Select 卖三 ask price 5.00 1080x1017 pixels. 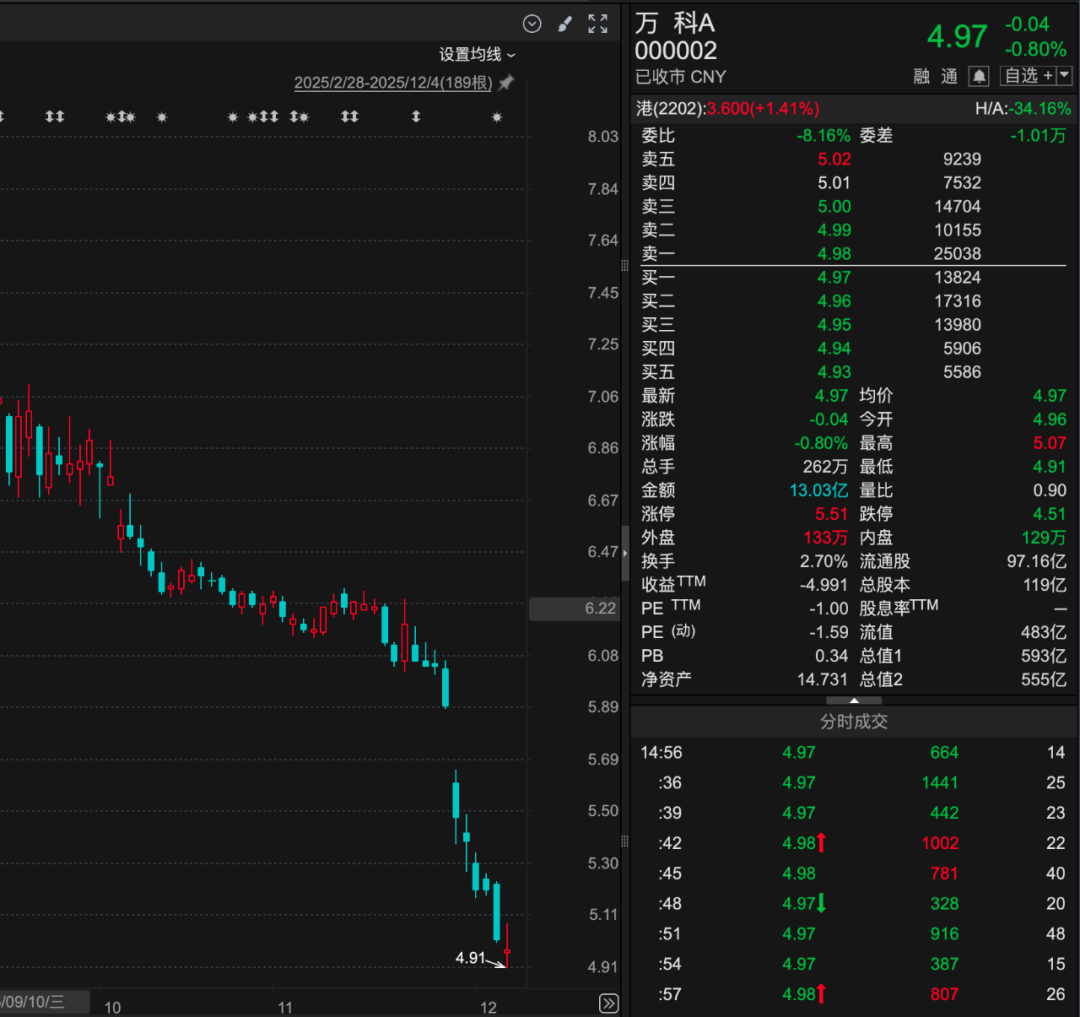834,207
